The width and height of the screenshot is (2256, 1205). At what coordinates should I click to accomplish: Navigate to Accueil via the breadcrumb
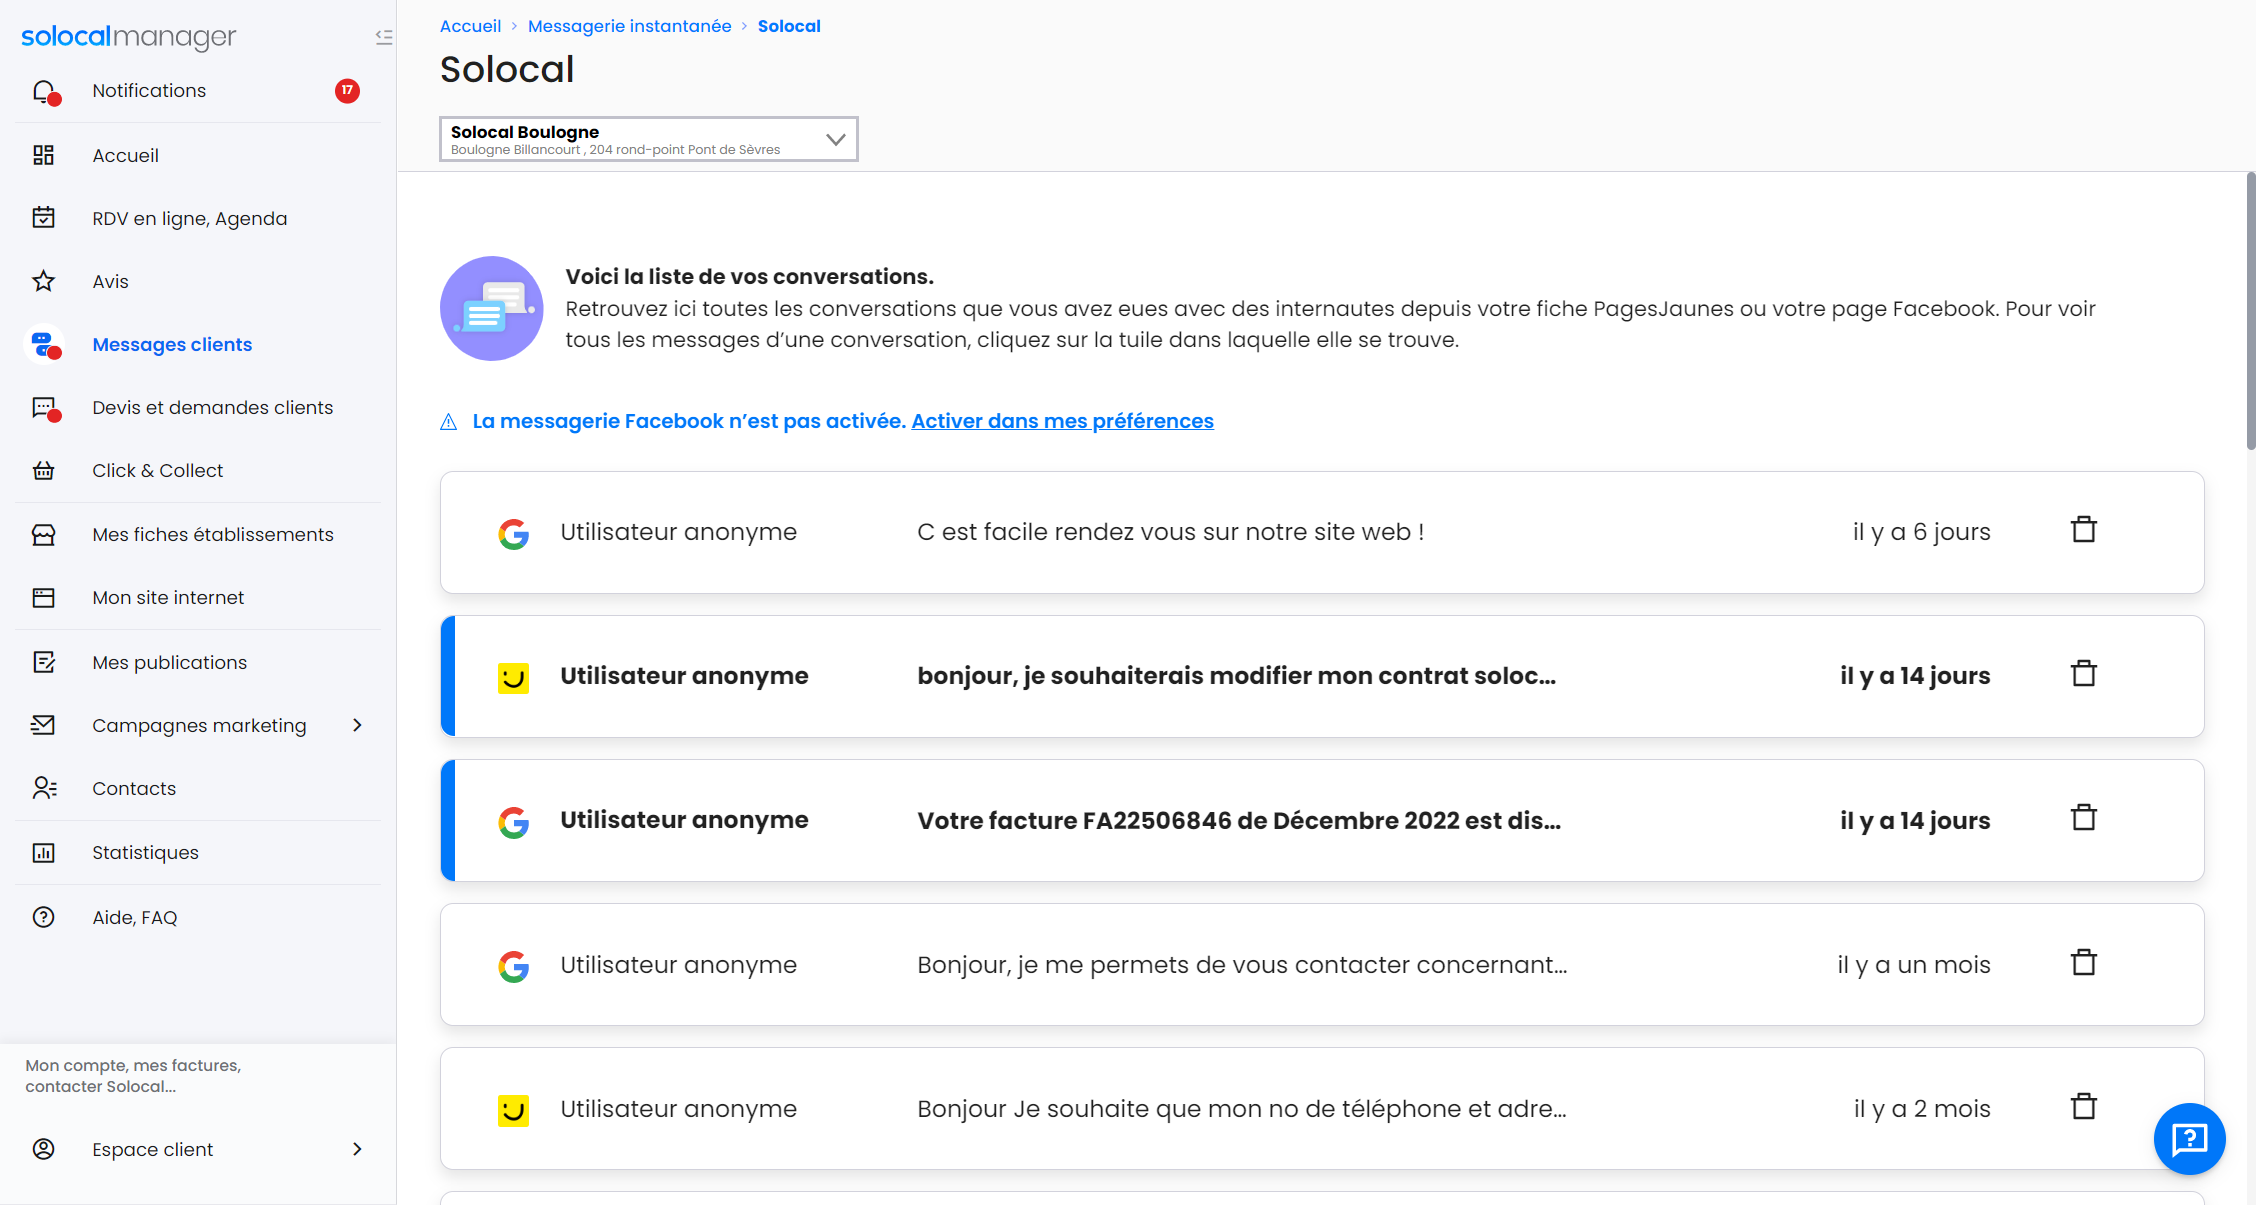(x=470, y=25)
